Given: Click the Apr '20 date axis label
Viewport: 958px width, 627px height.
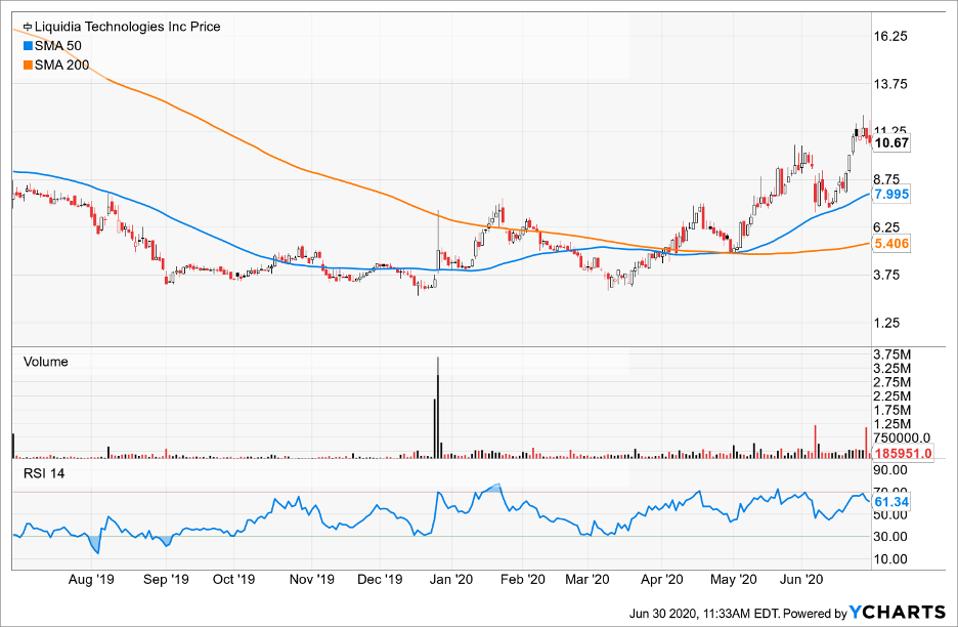Looking at the screenshot, I should coord(662,579).
